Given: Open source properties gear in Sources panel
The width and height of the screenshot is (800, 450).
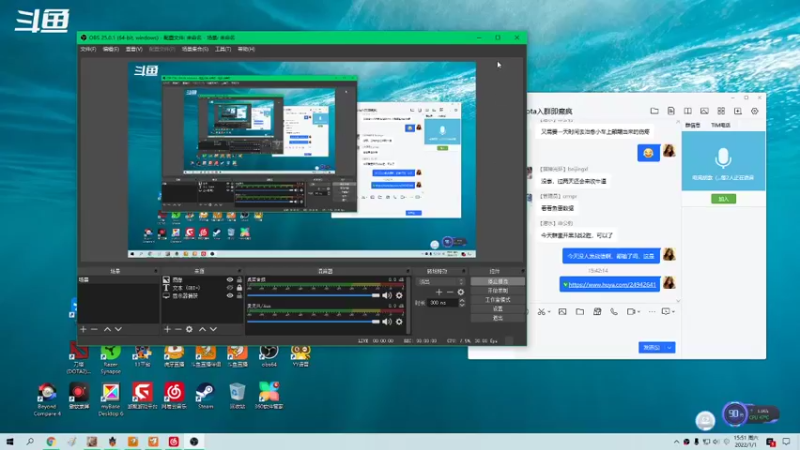Looking at the screenshot, I should coord(189,330).
